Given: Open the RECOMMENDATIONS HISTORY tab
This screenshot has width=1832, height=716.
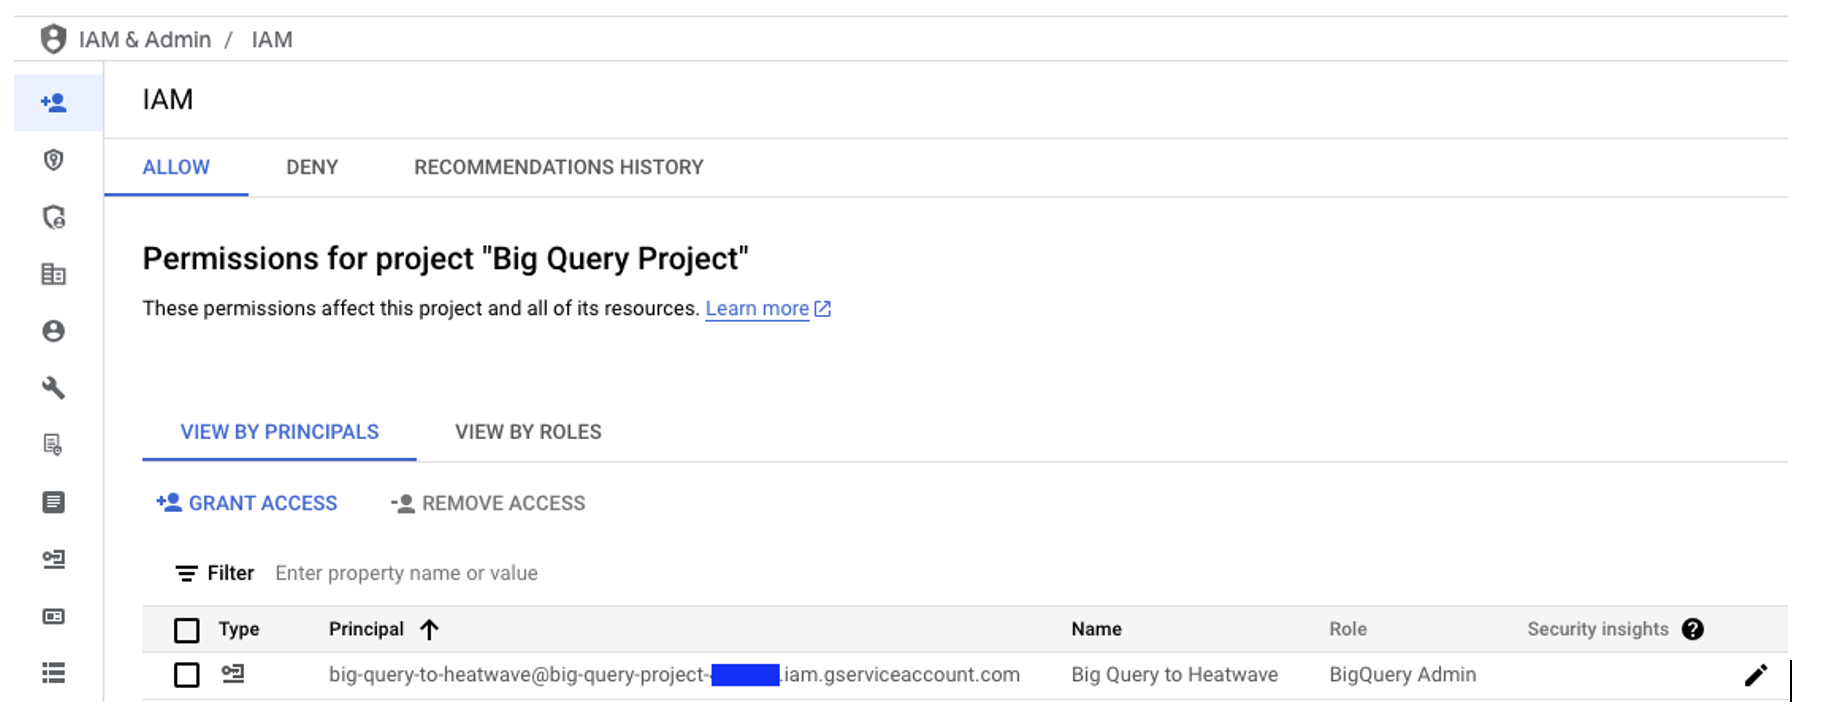Looking at the screenshot, I should click(x=558, y=167).
